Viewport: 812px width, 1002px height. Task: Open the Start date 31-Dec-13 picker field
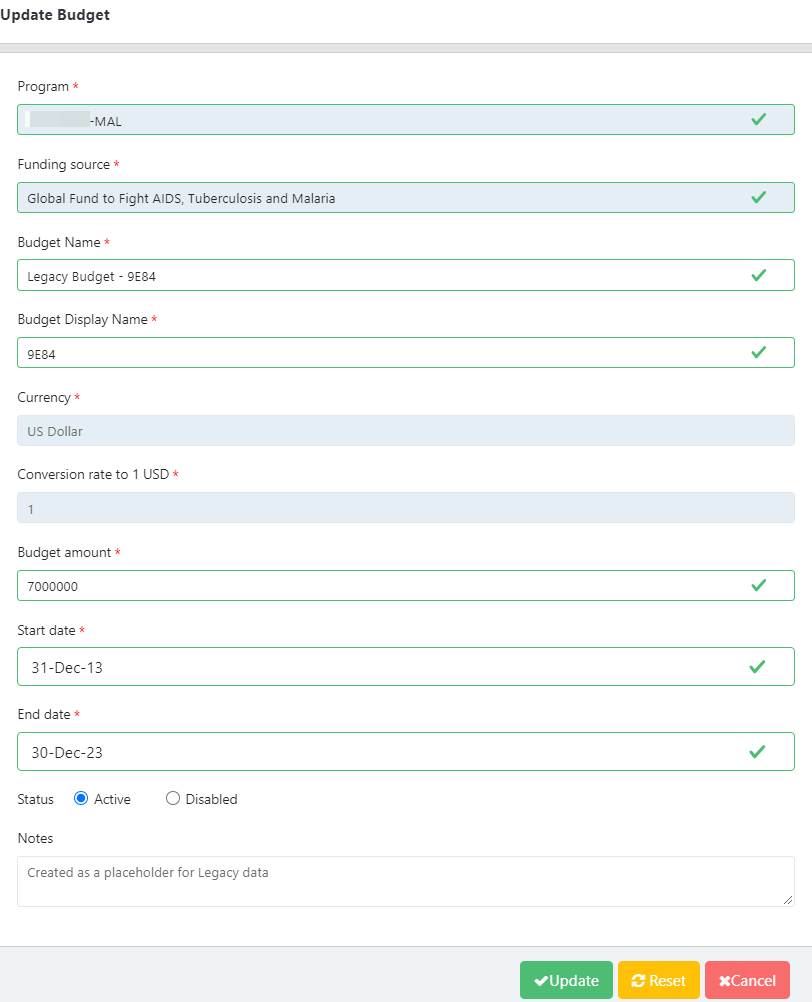pyautogui.click(x=406, y=667)
